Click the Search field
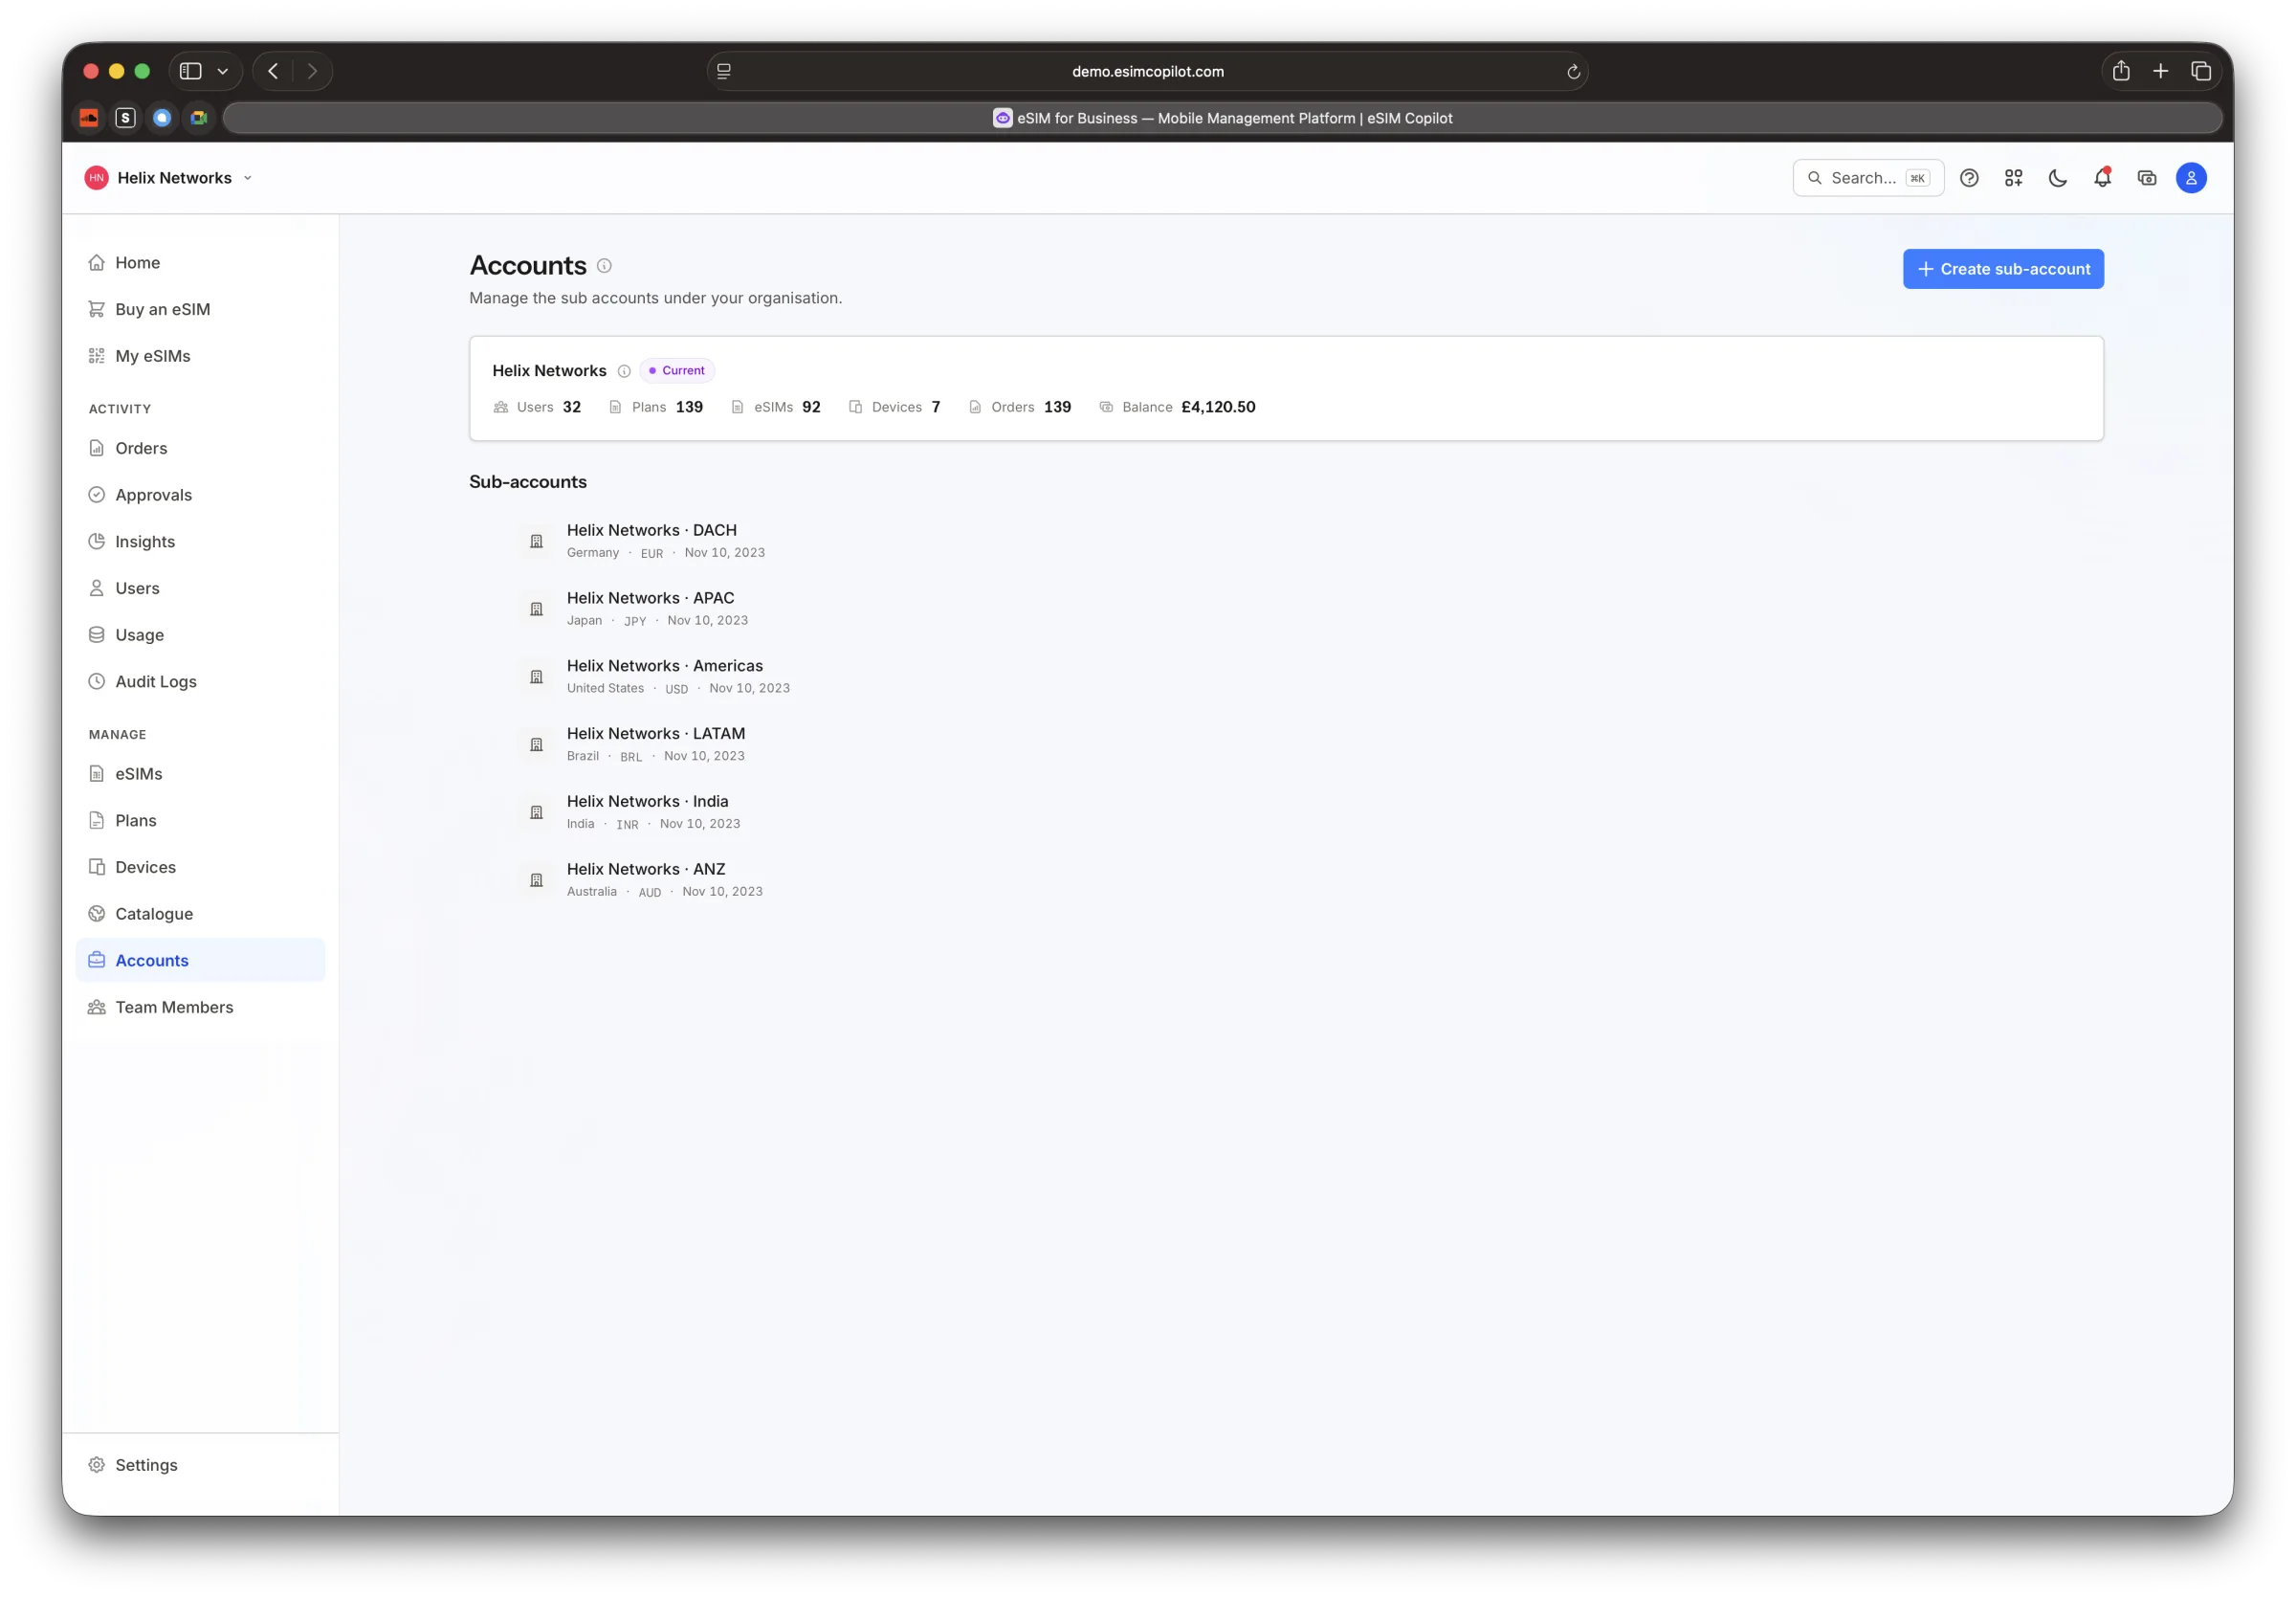 pyautogui.click(x=1867, y=178)
